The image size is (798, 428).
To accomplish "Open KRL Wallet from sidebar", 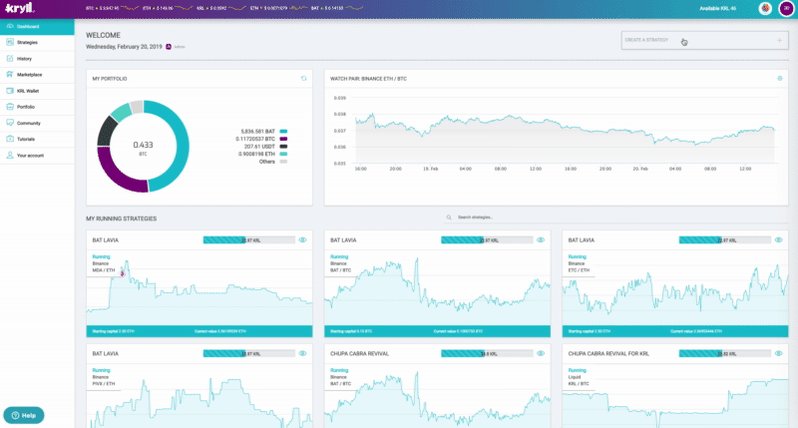I will tap(37, 91).
